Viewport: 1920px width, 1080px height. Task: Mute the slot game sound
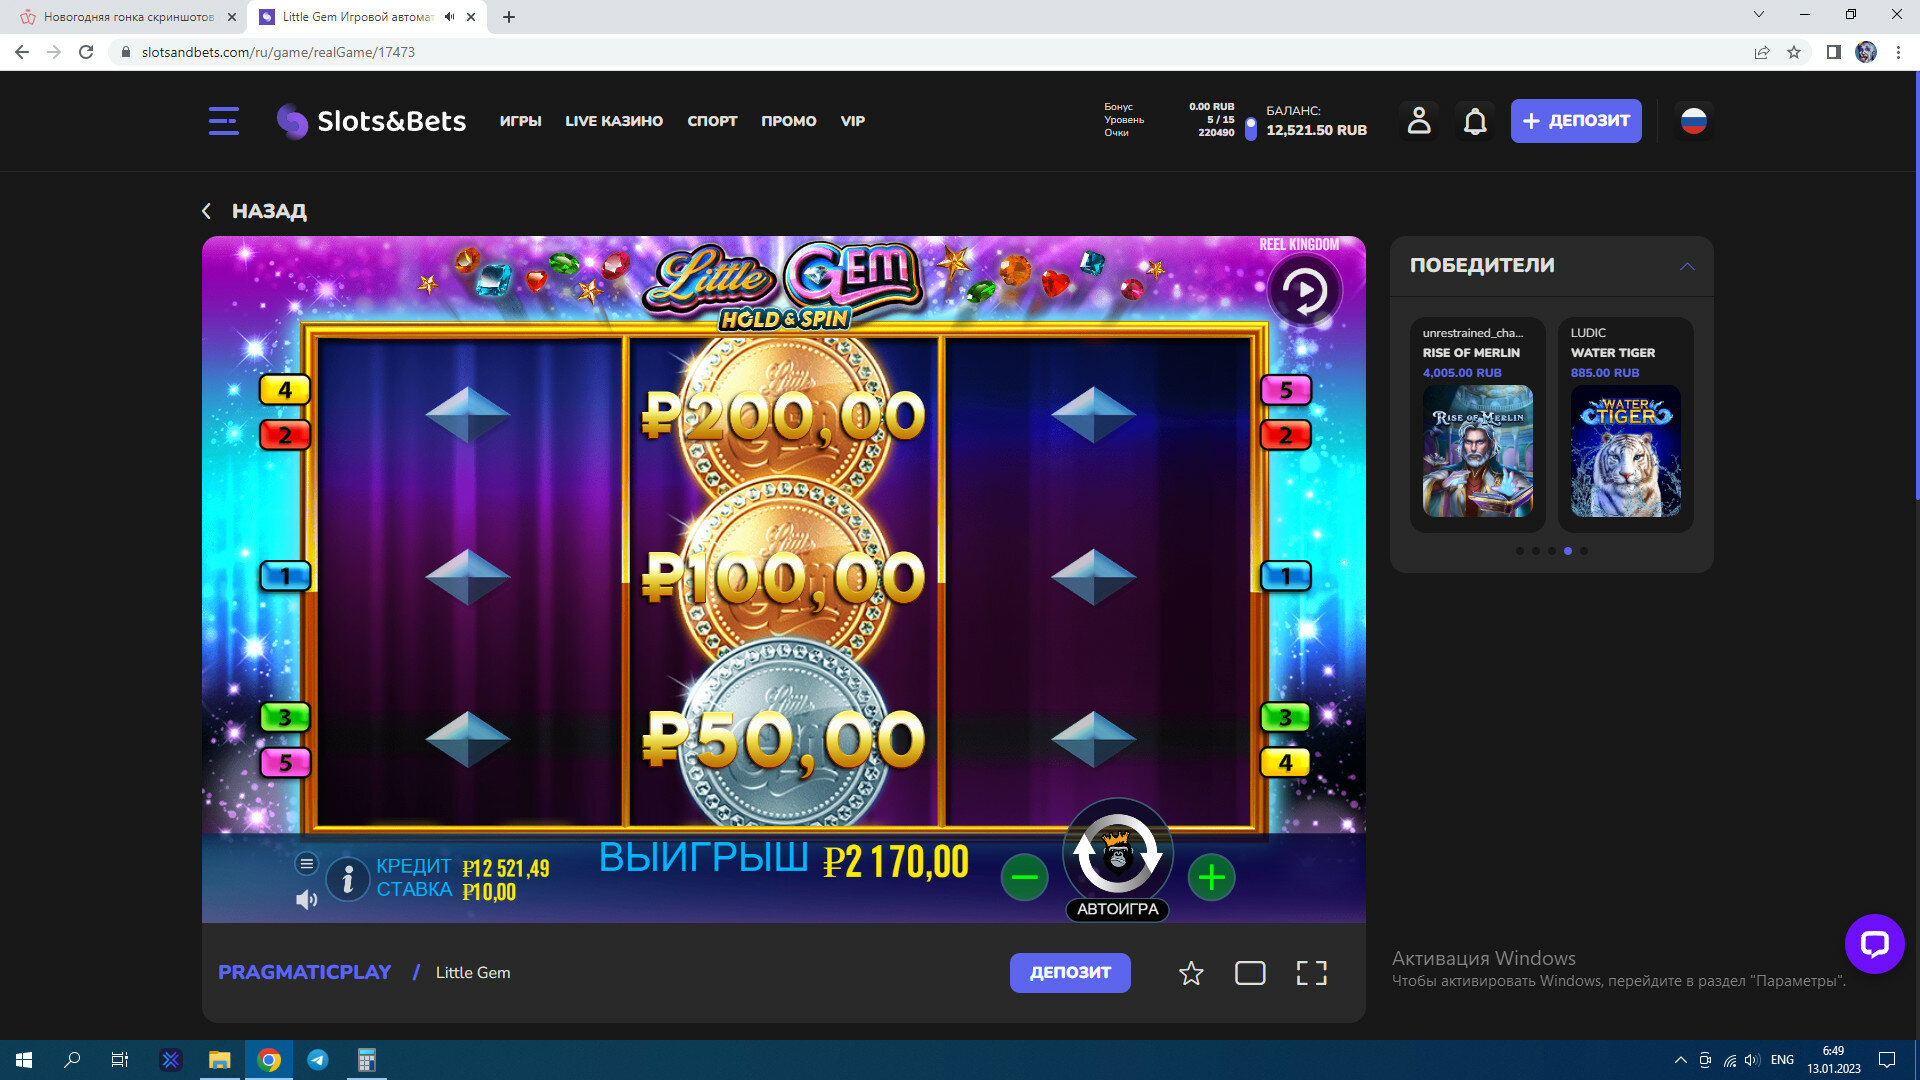tap(306, 900)
